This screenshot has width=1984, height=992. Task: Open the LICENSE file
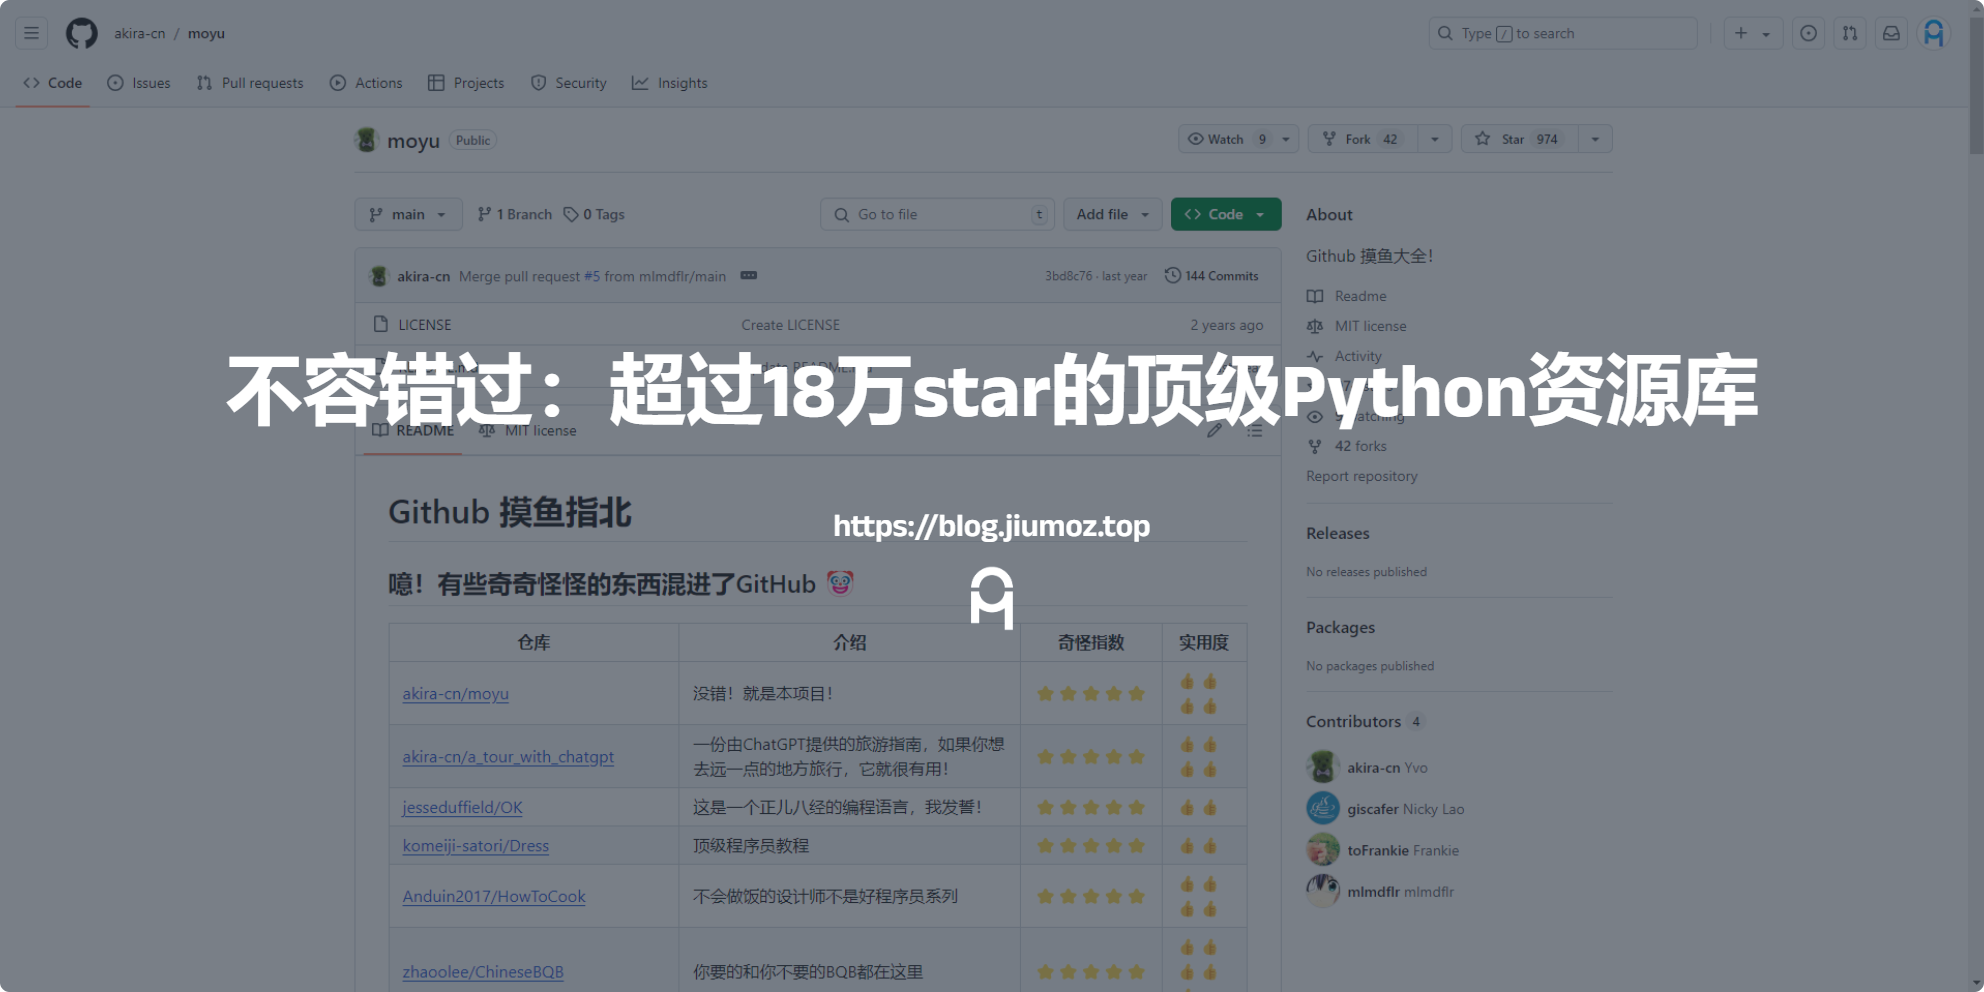pos(424,325)
